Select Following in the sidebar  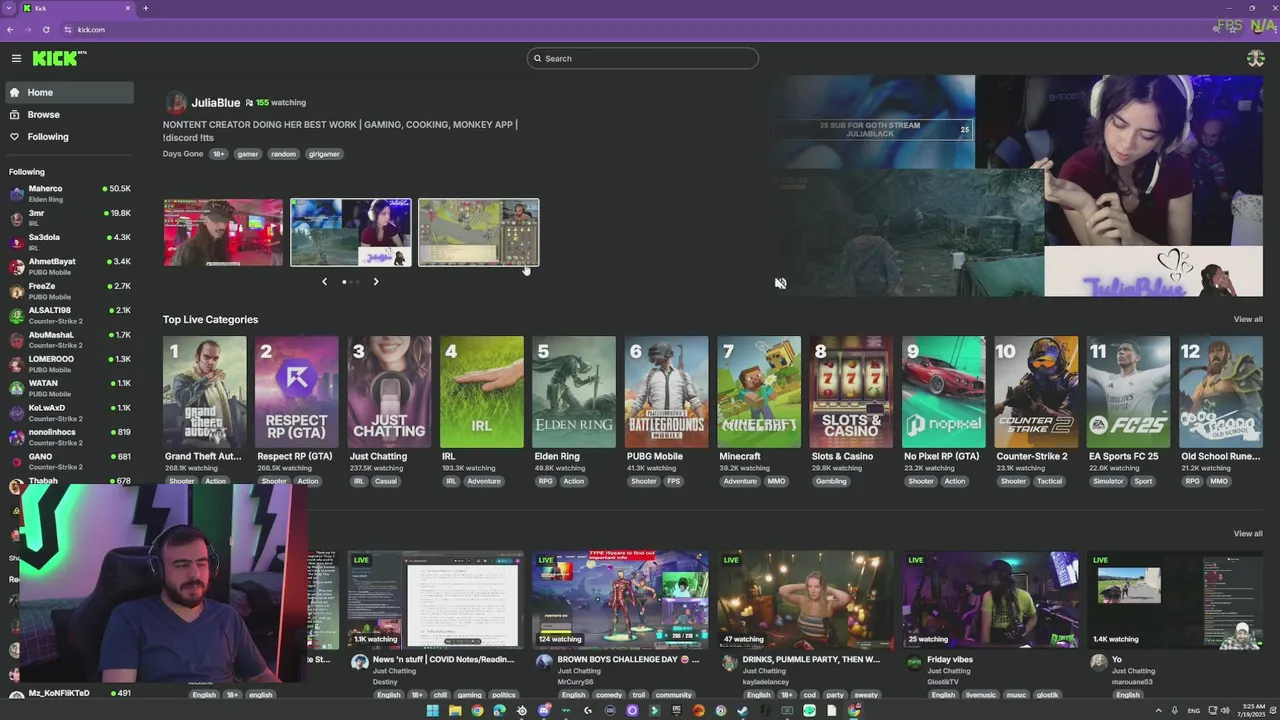[69, 136]
